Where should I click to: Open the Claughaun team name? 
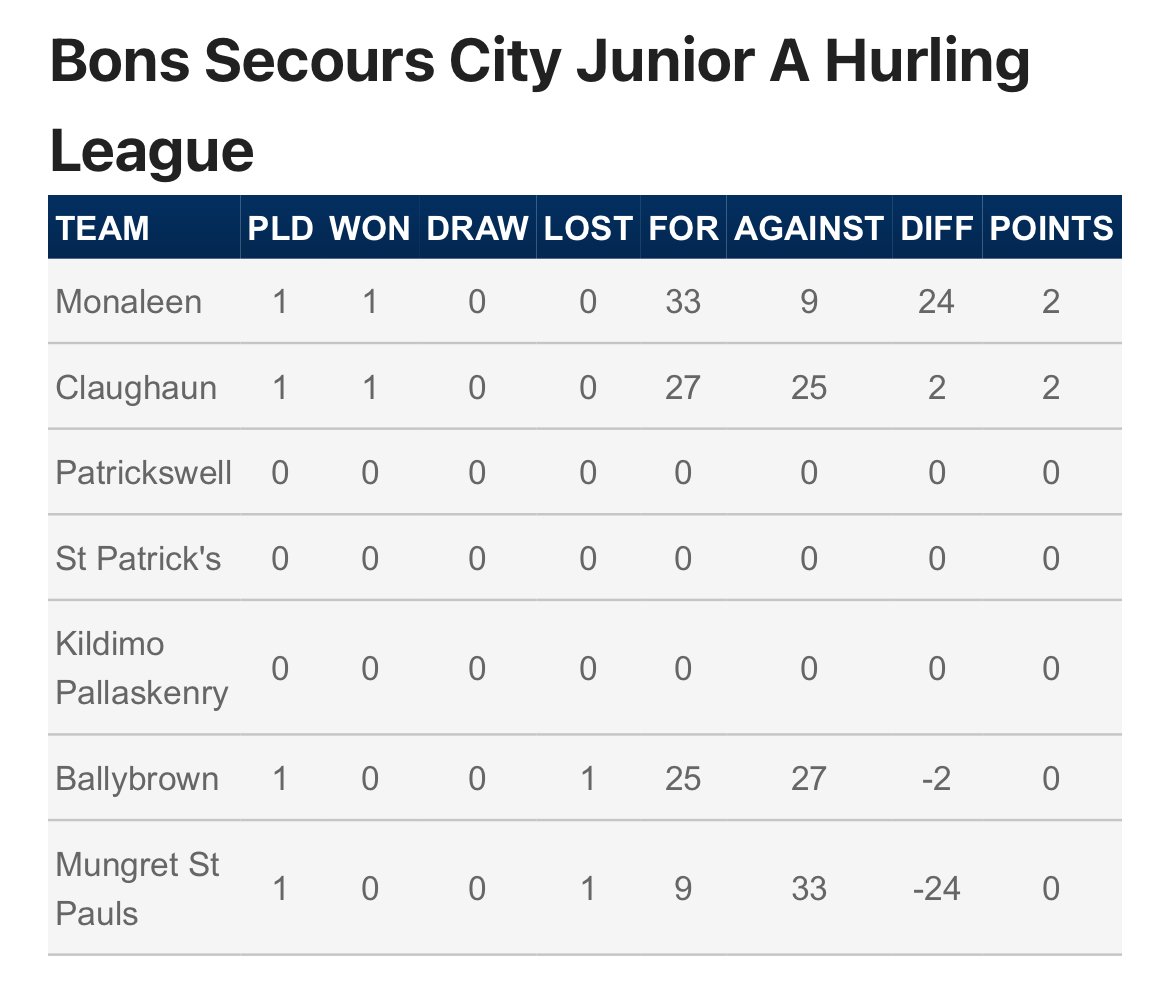pyautogui.click(x=136, y=388)
